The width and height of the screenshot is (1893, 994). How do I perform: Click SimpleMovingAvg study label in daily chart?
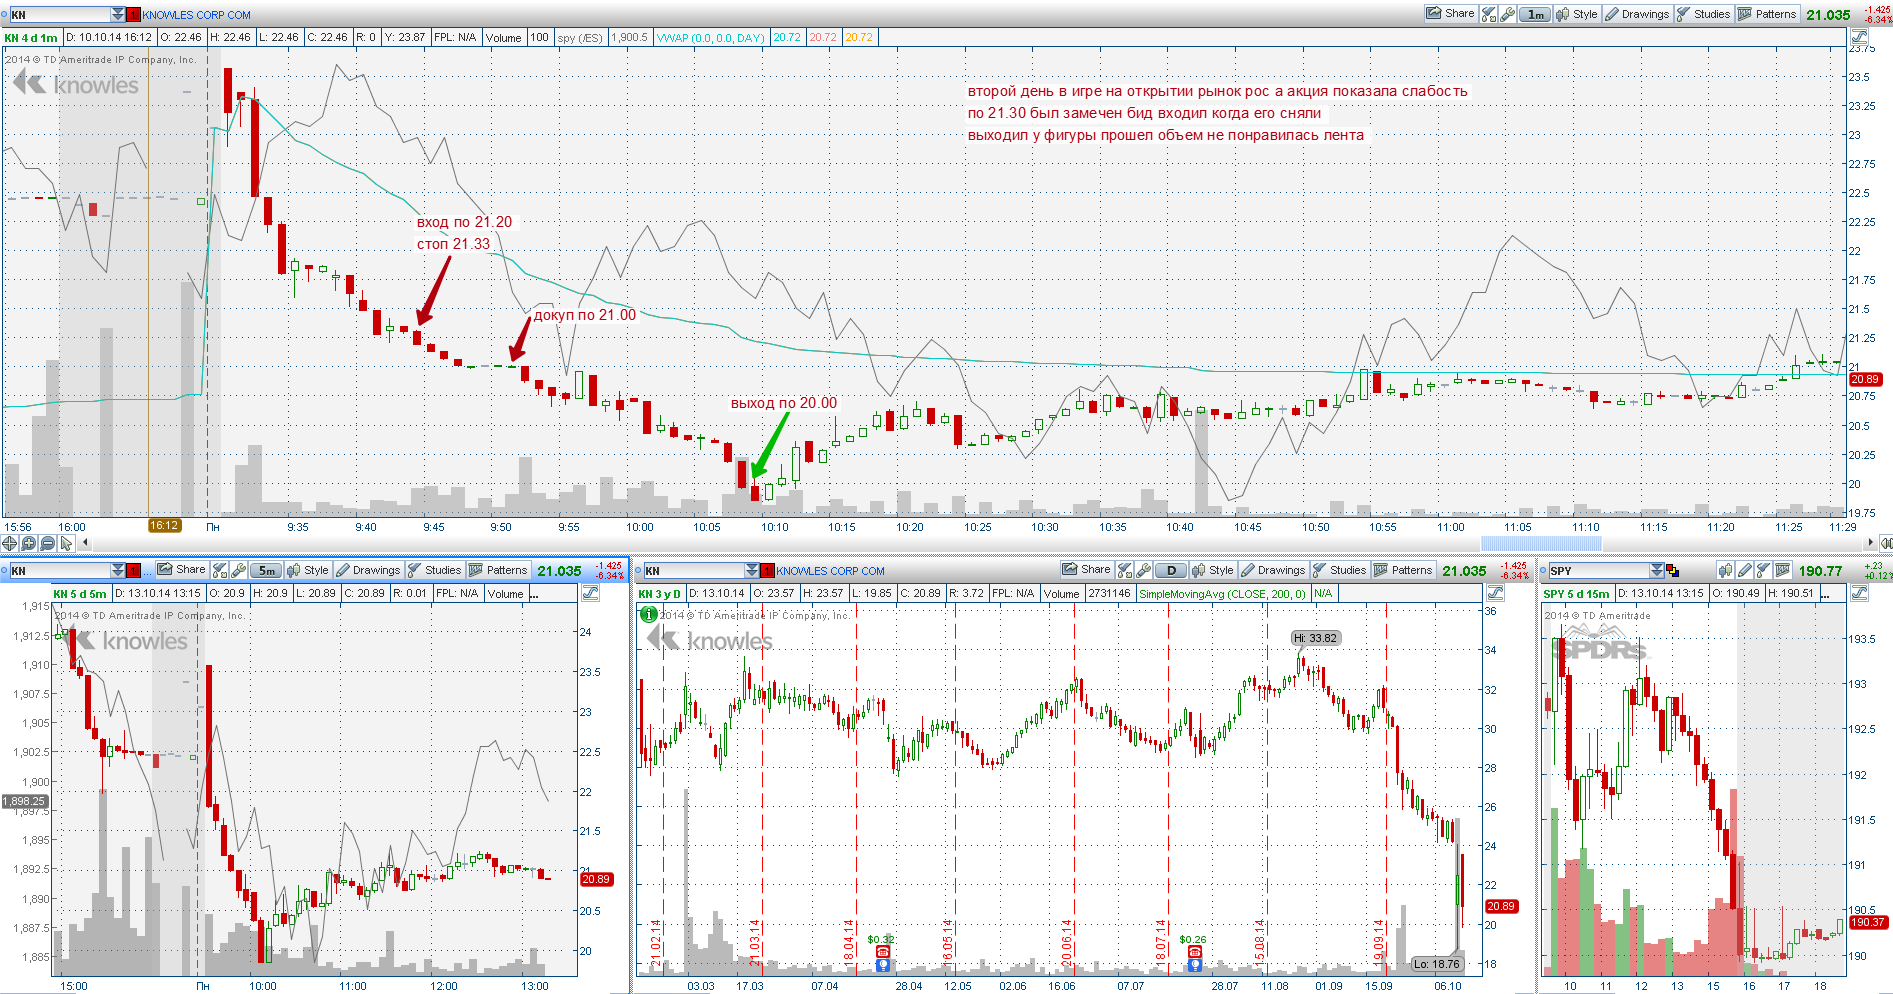[x=1222, y=593]
